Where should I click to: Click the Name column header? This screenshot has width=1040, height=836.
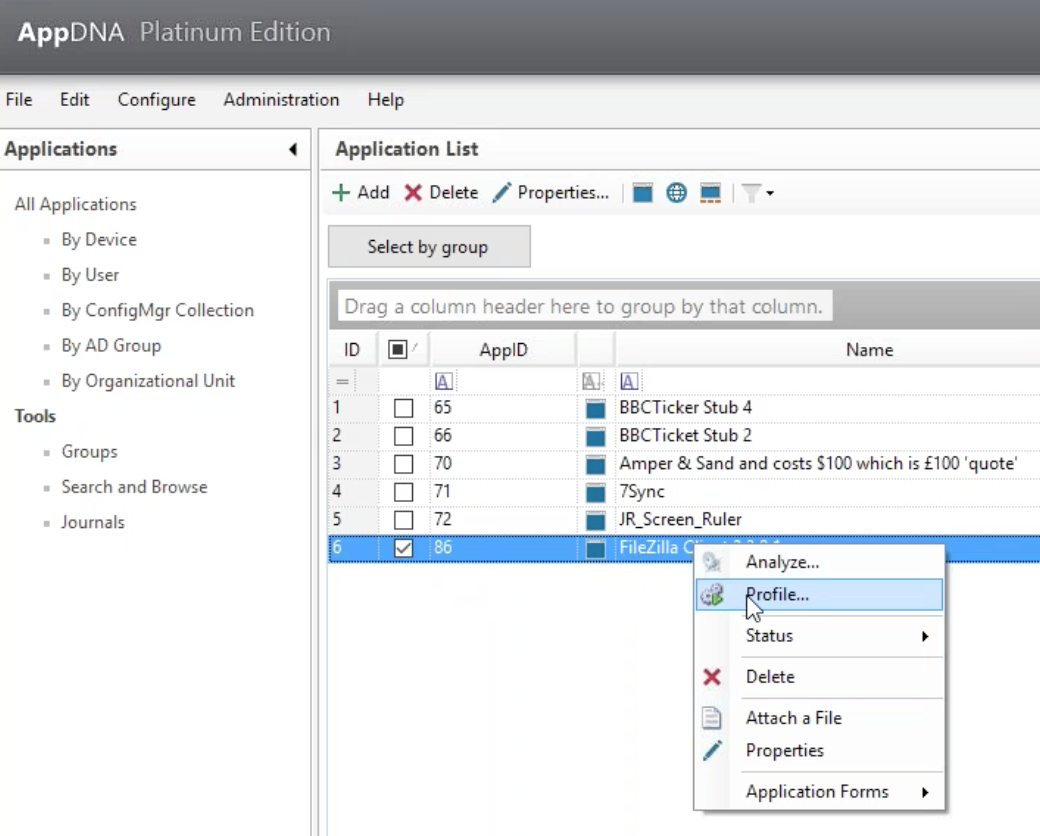click(x=868, y=349)
